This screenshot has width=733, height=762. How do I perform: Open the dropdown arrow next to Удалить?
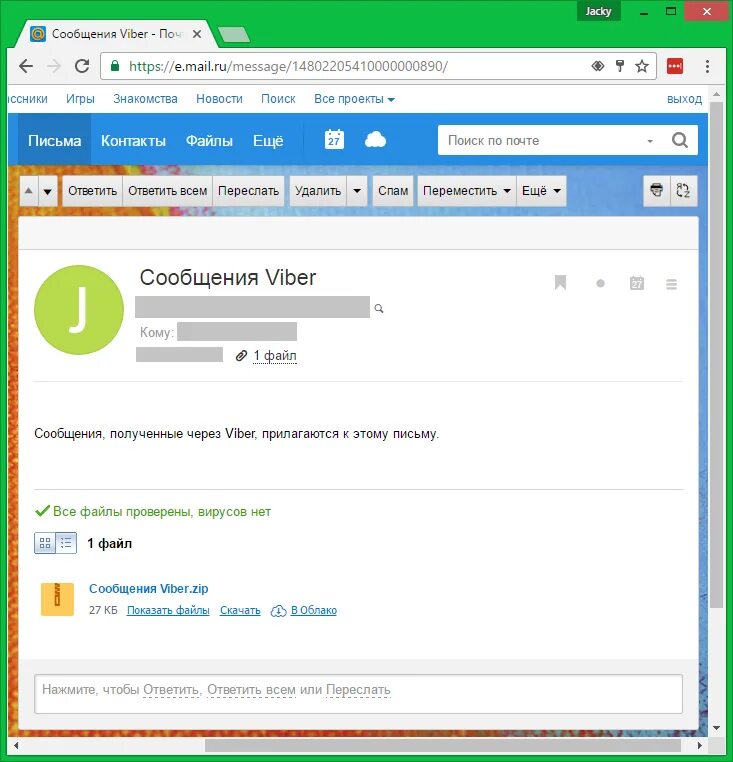[357, 191]
